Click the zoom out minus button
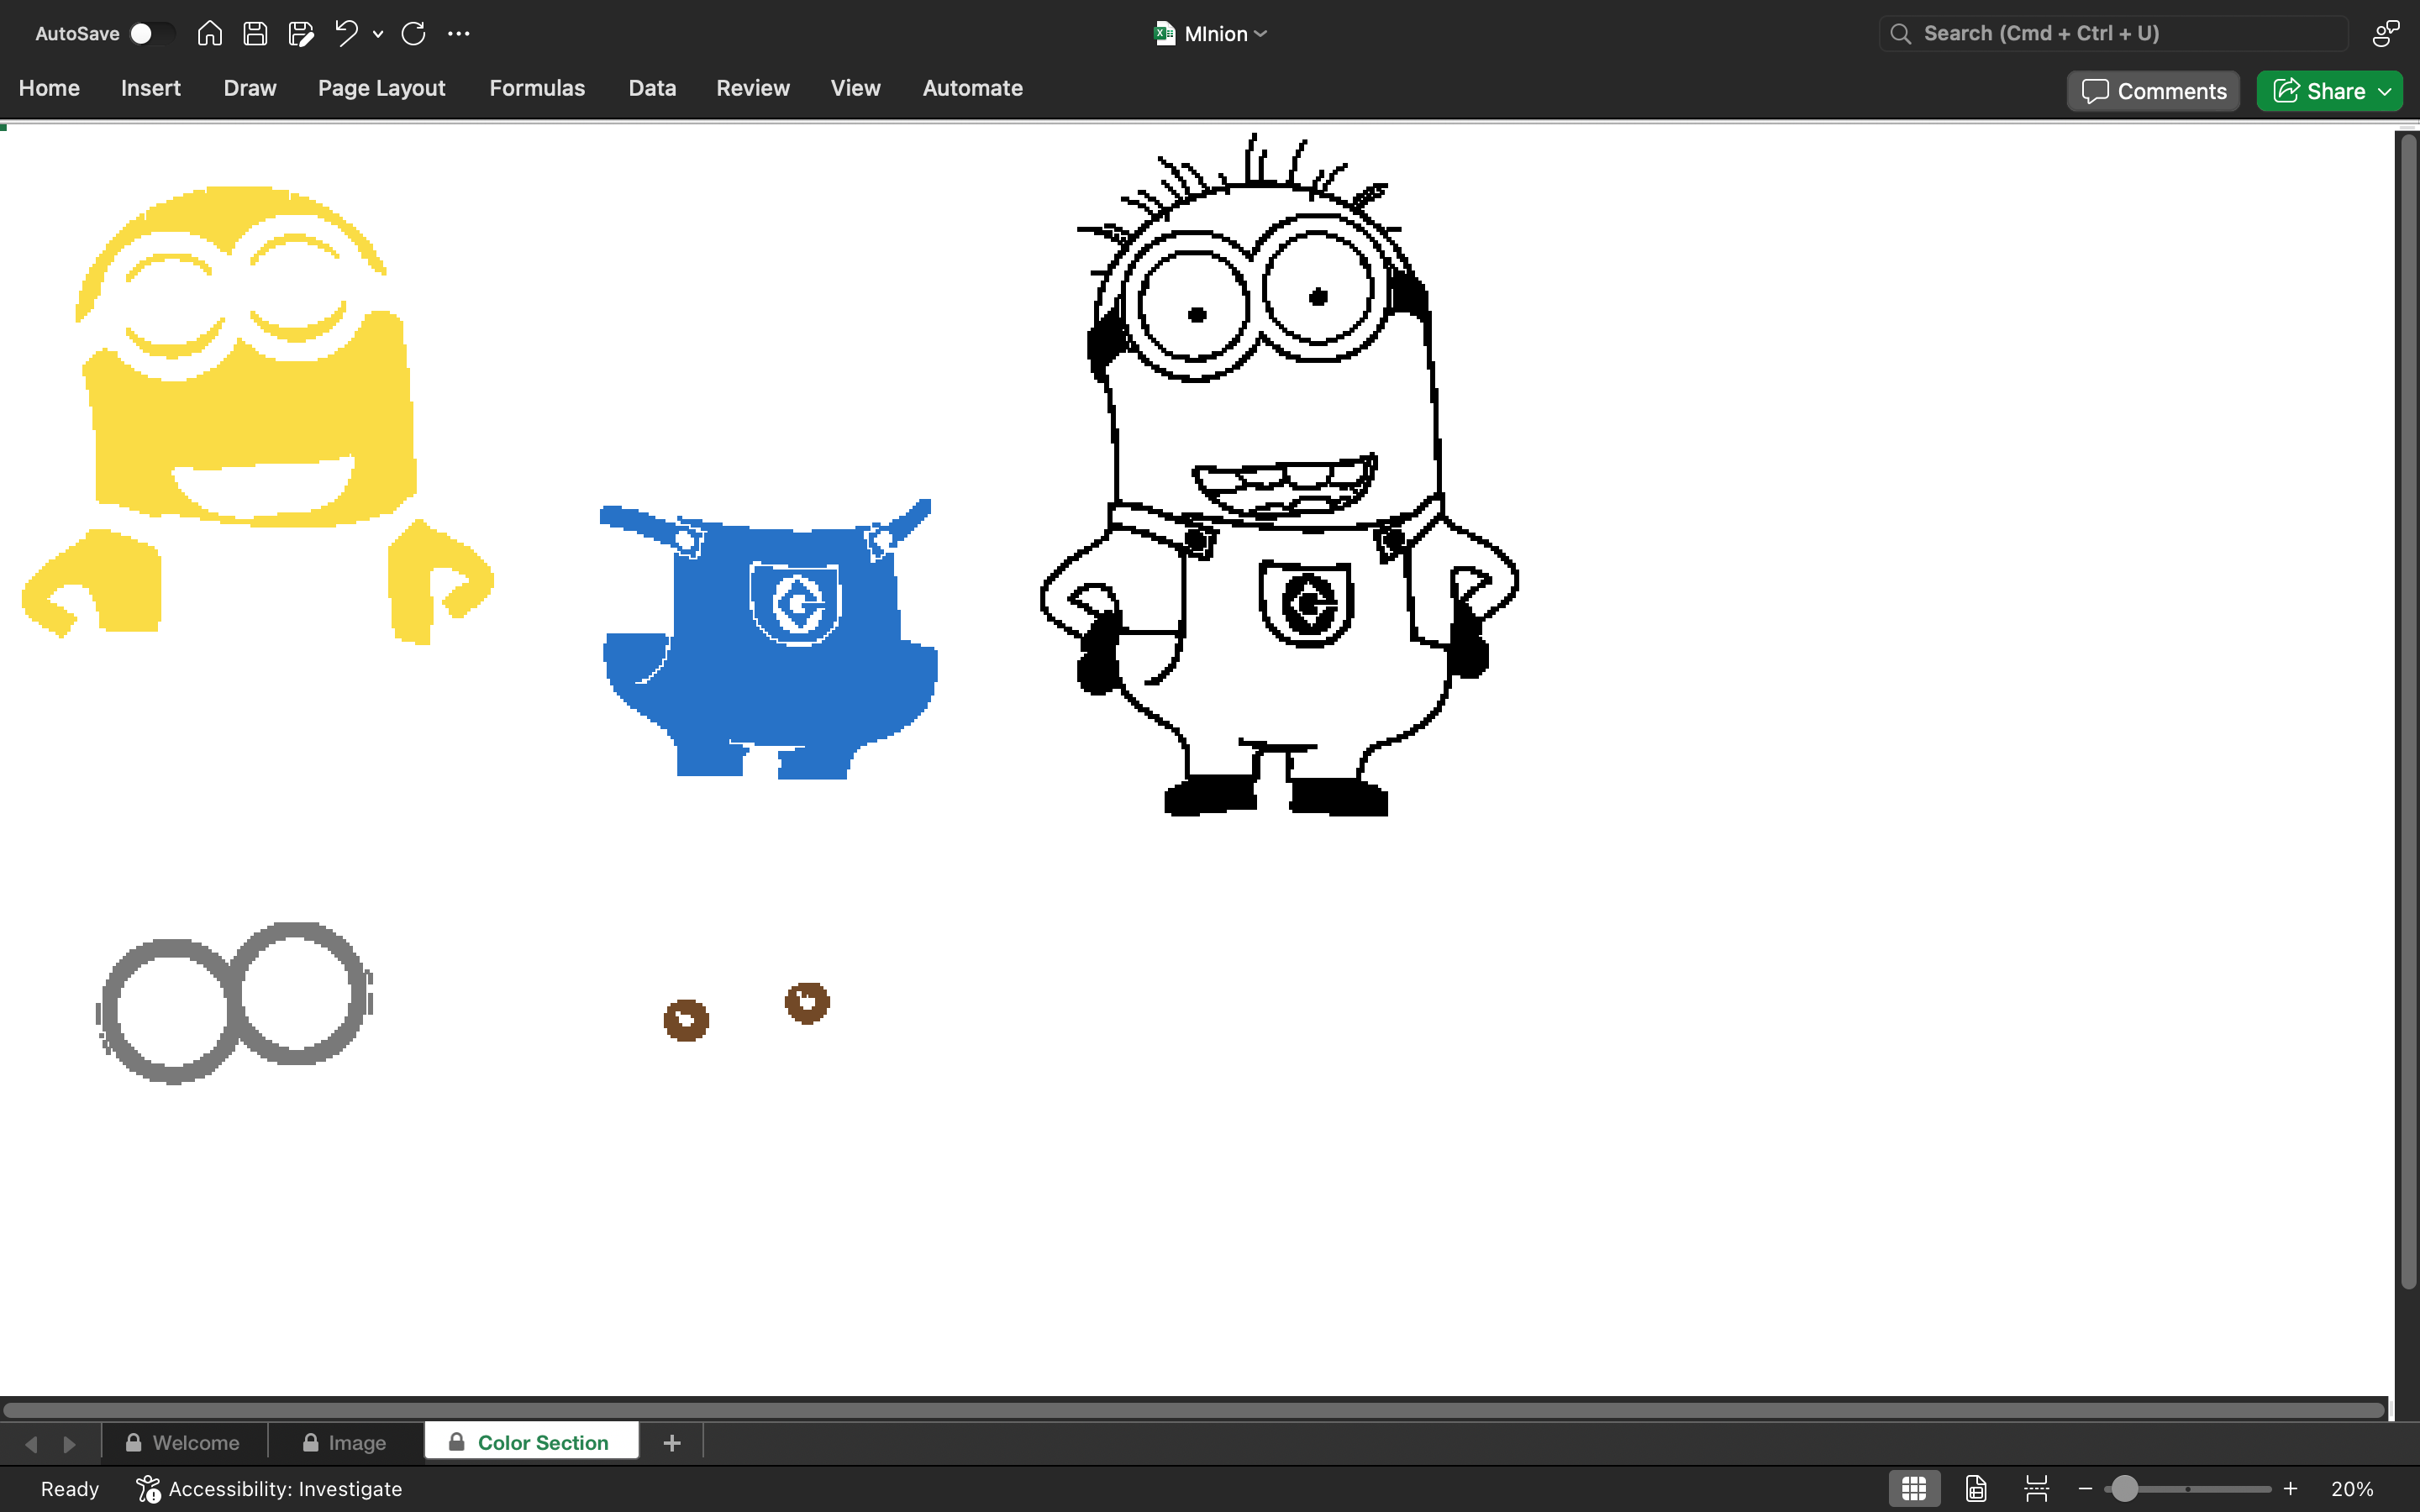2420x1512 pixels. click(2085, 1489)
